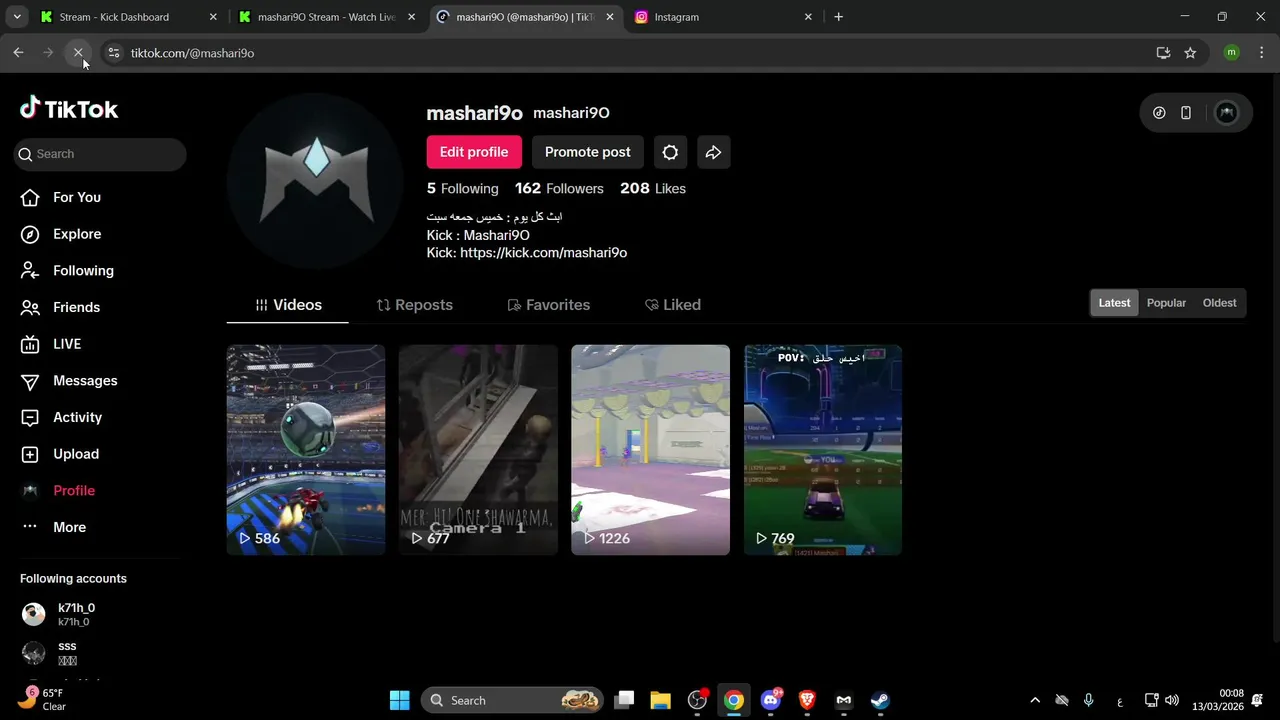Close the Kick Dashboard tab
1280x720 pixels.
(x=212, y=17)
